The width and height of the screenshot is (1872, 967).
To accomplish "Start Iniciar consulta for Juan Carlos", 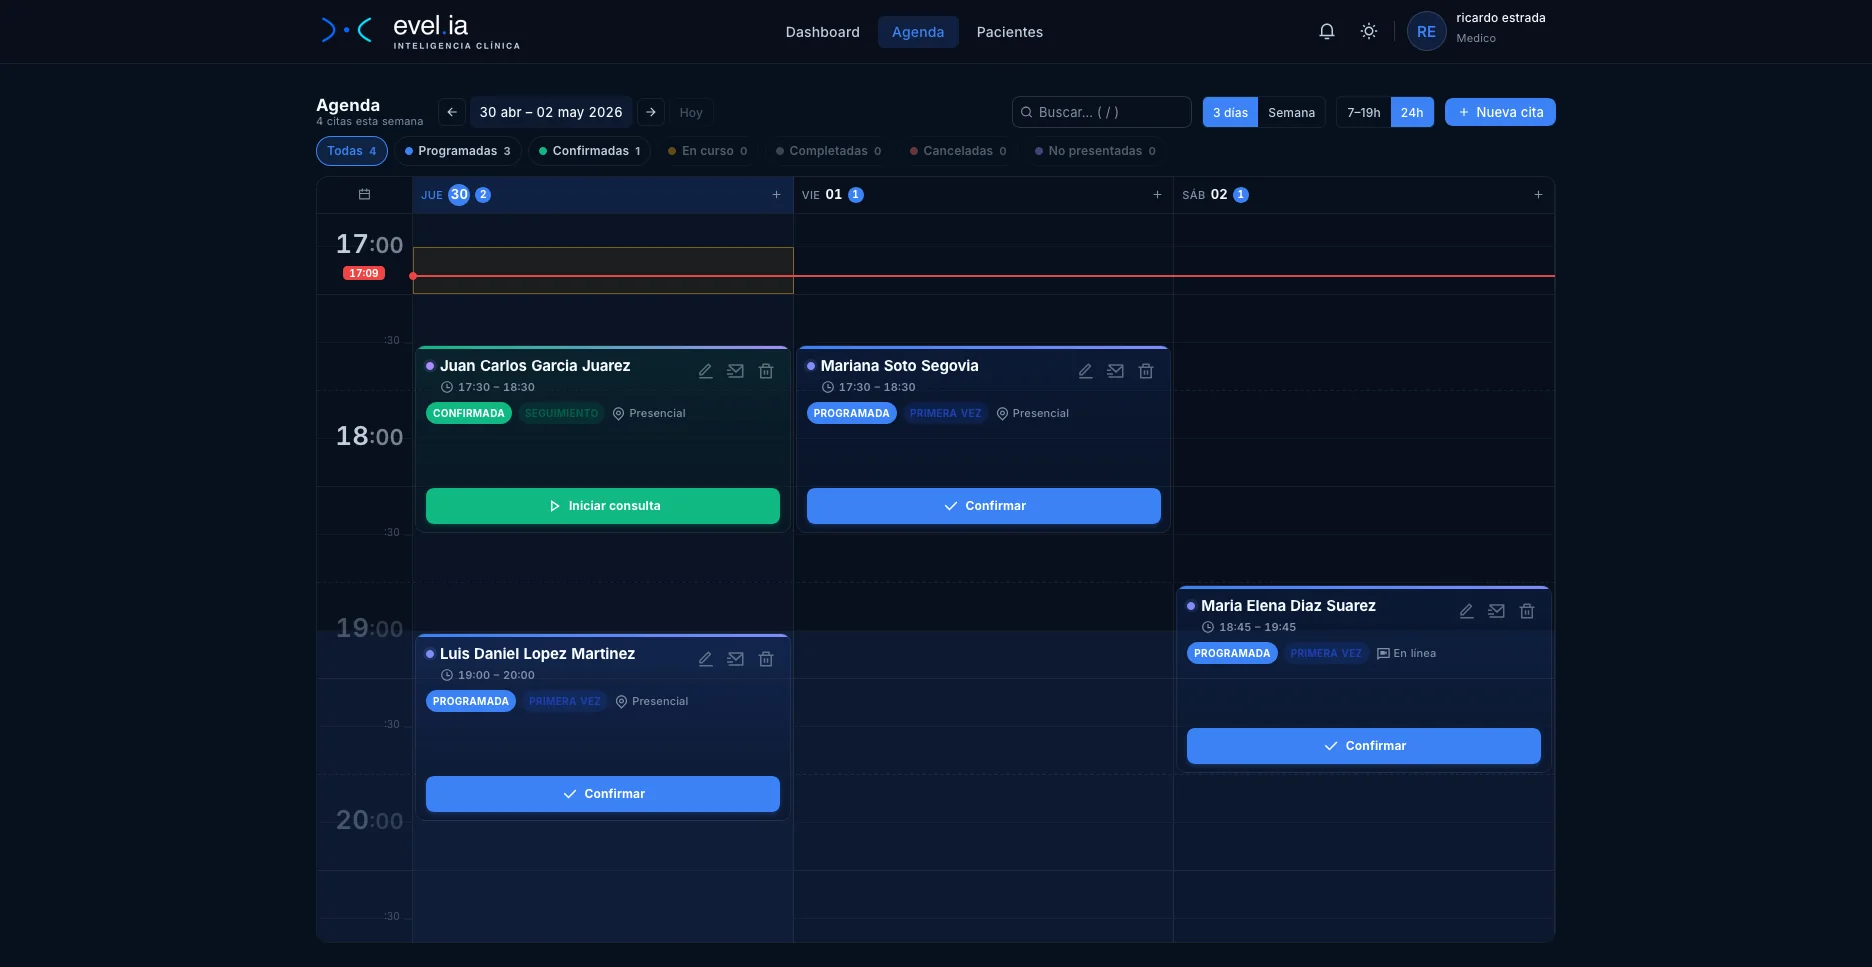I will (603, 506).
